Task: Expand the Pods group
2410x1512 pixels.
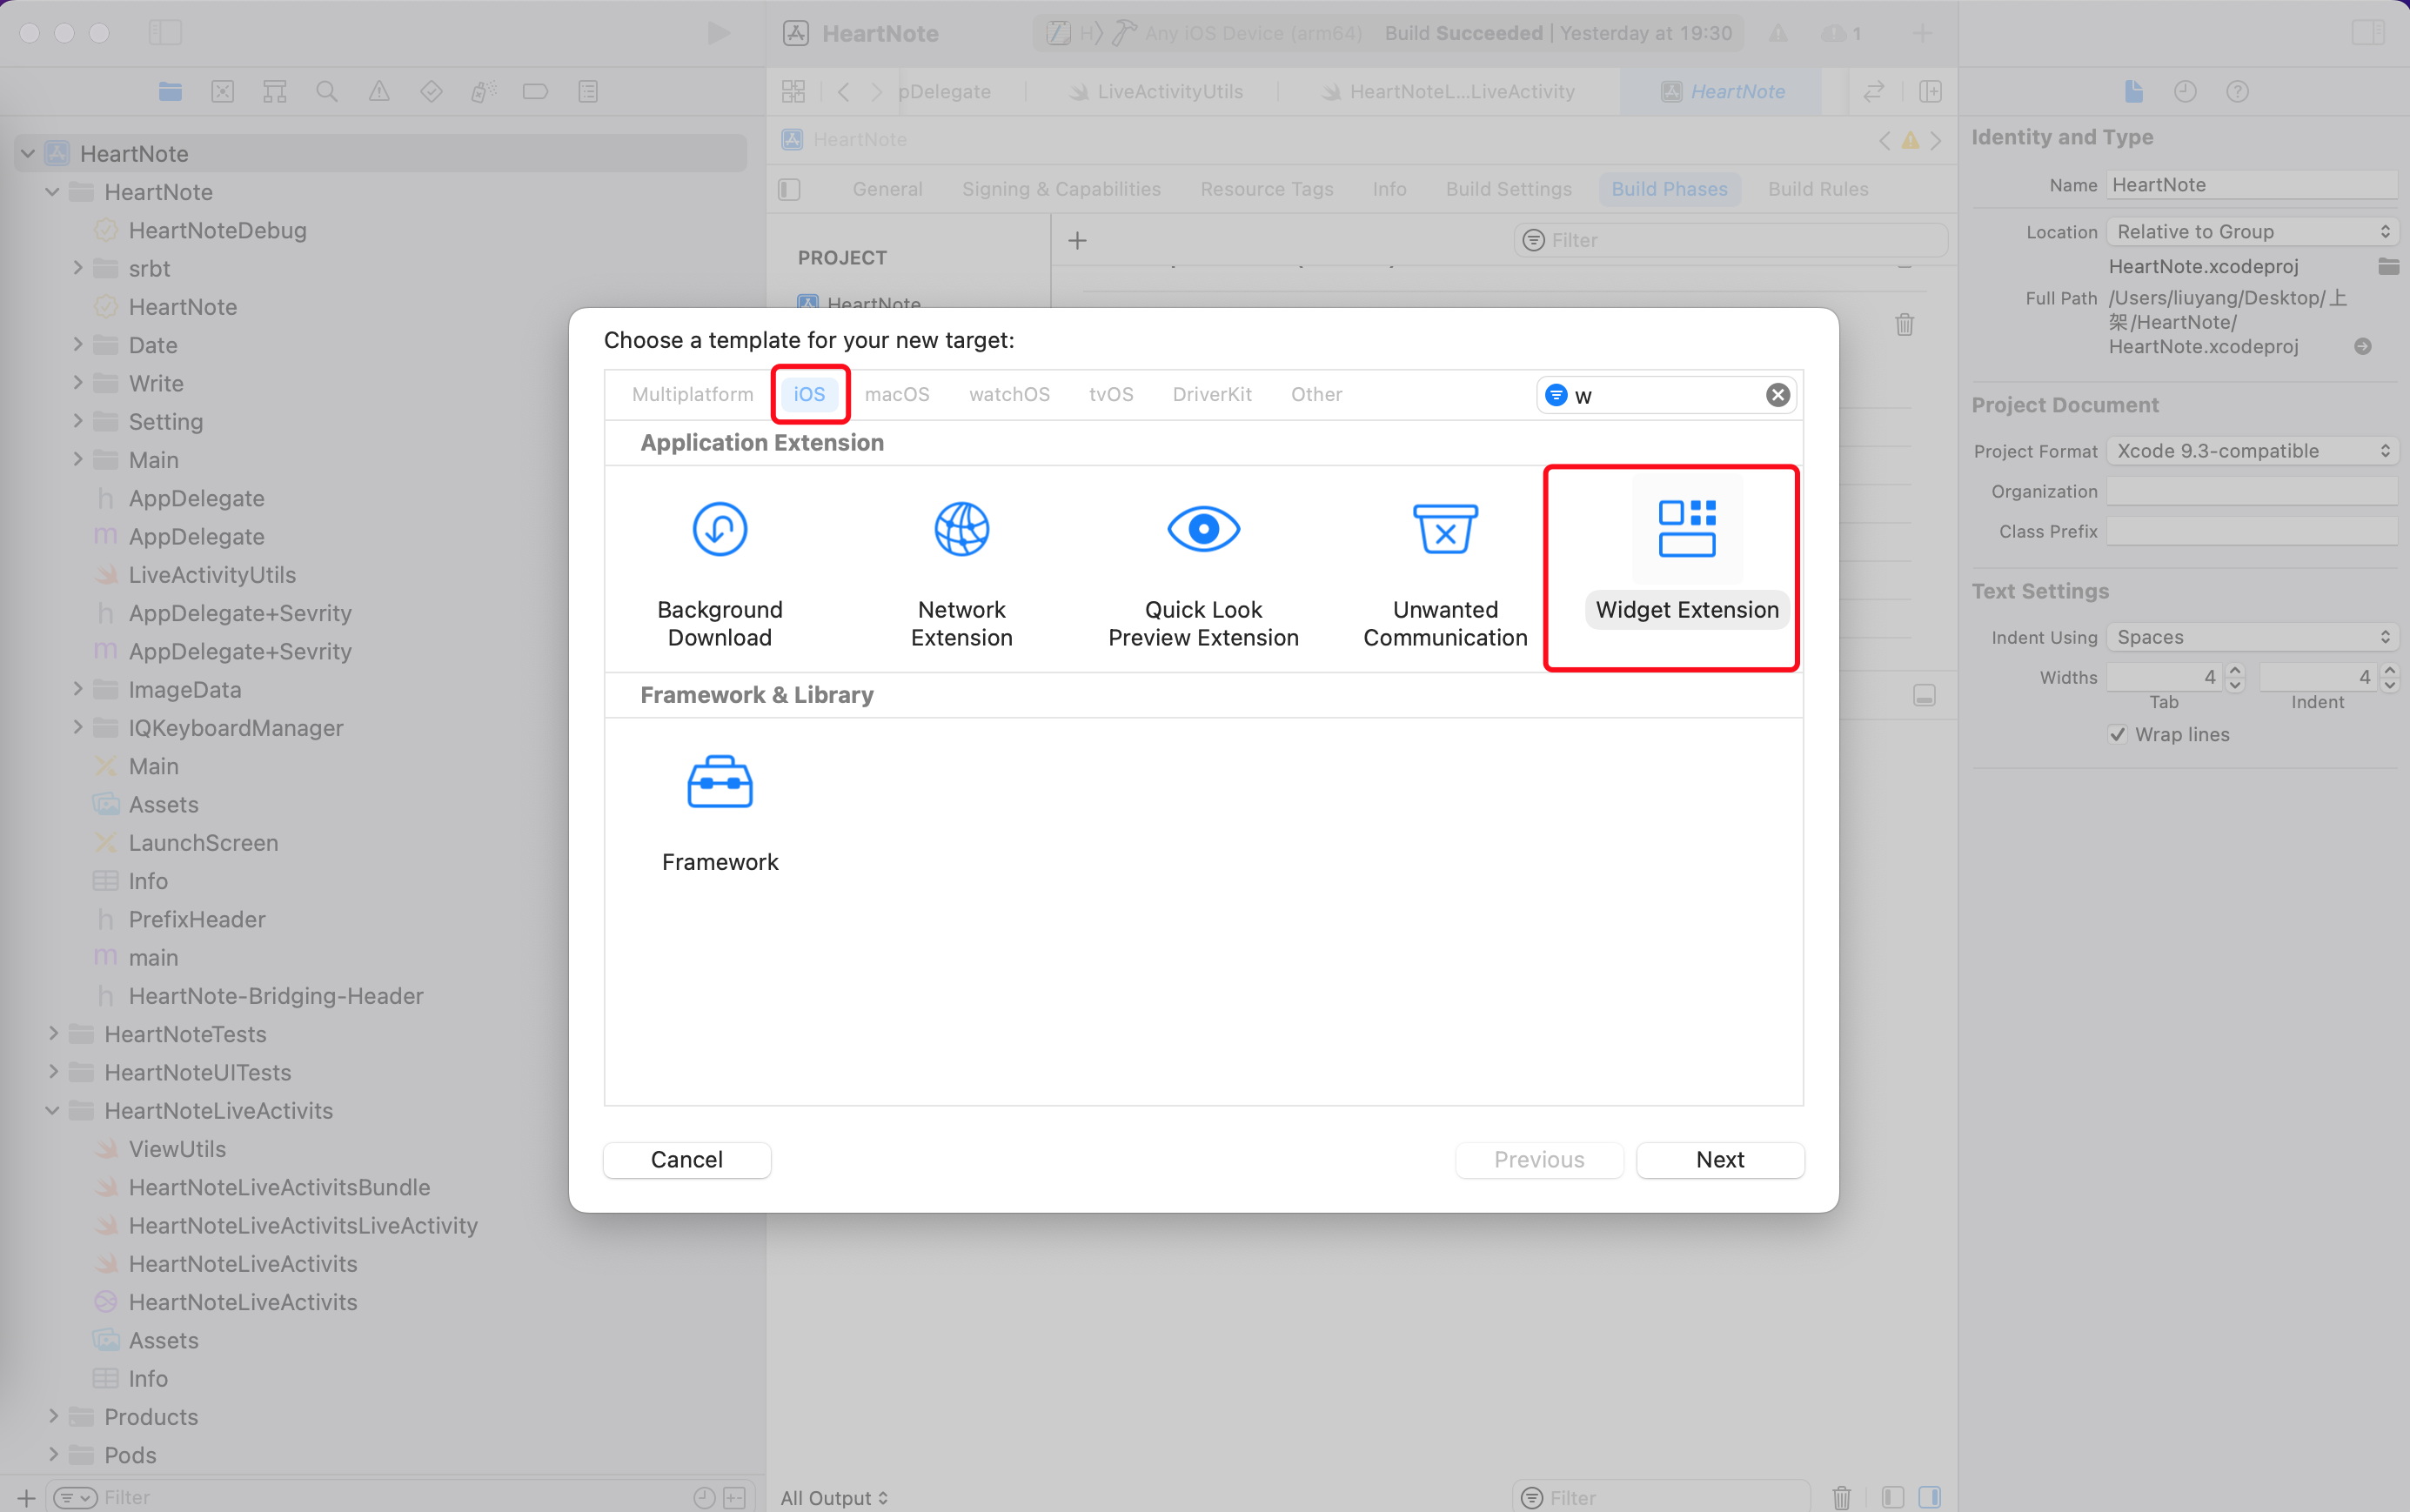Action: 53,1454
